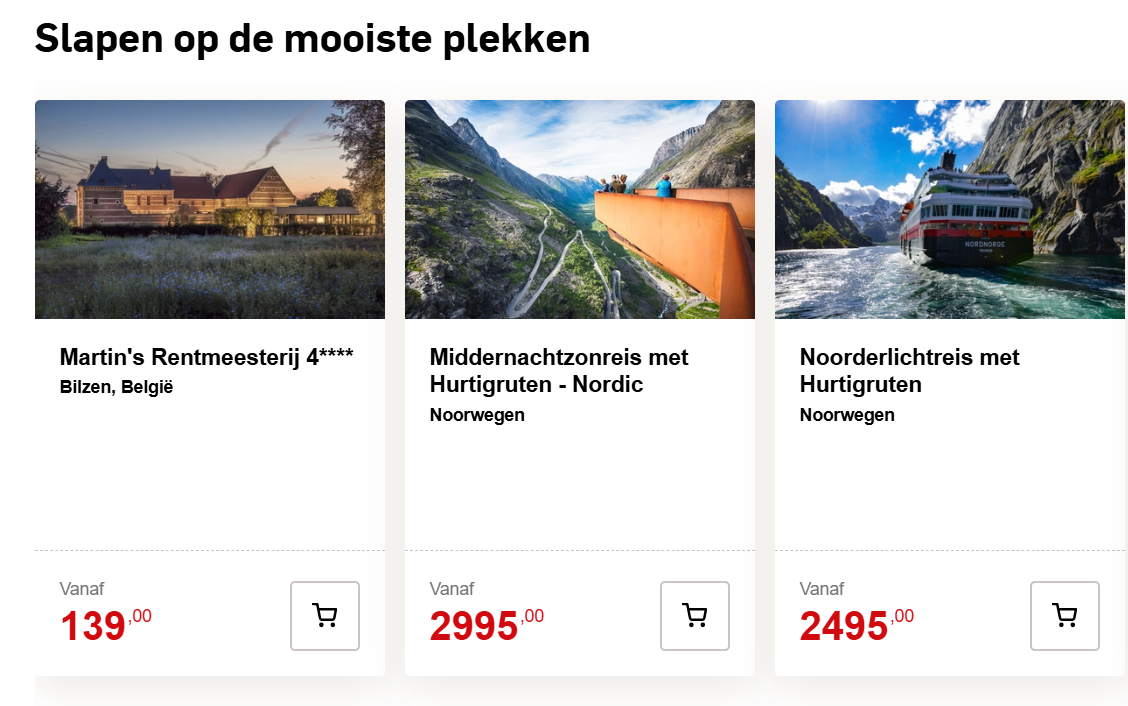Screen dimensions: 1128x706
Task: Click the 2995,00 price
Action: [x=486, y=626]
